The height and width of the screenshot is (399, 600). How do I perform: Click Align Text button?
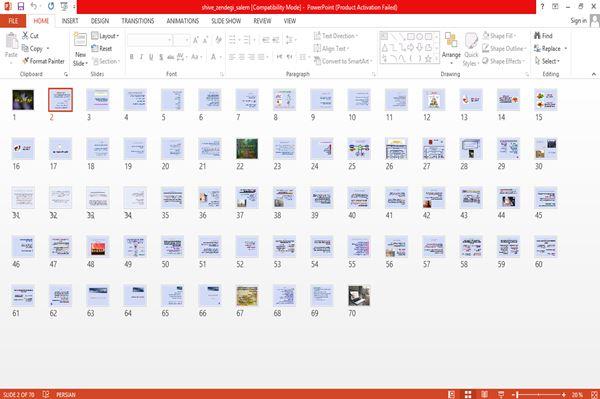pos(331,49)
